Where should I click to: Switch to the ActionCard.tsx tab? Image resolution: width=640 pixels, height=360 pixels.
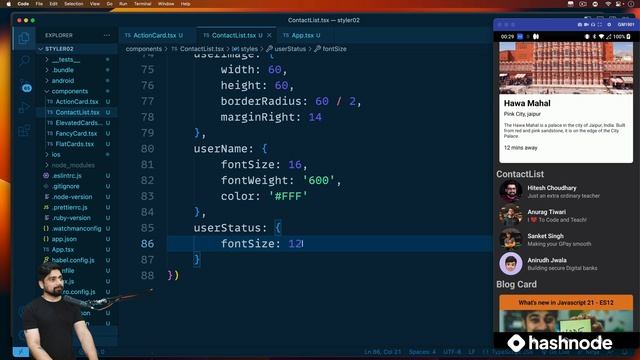pos(154,36)
